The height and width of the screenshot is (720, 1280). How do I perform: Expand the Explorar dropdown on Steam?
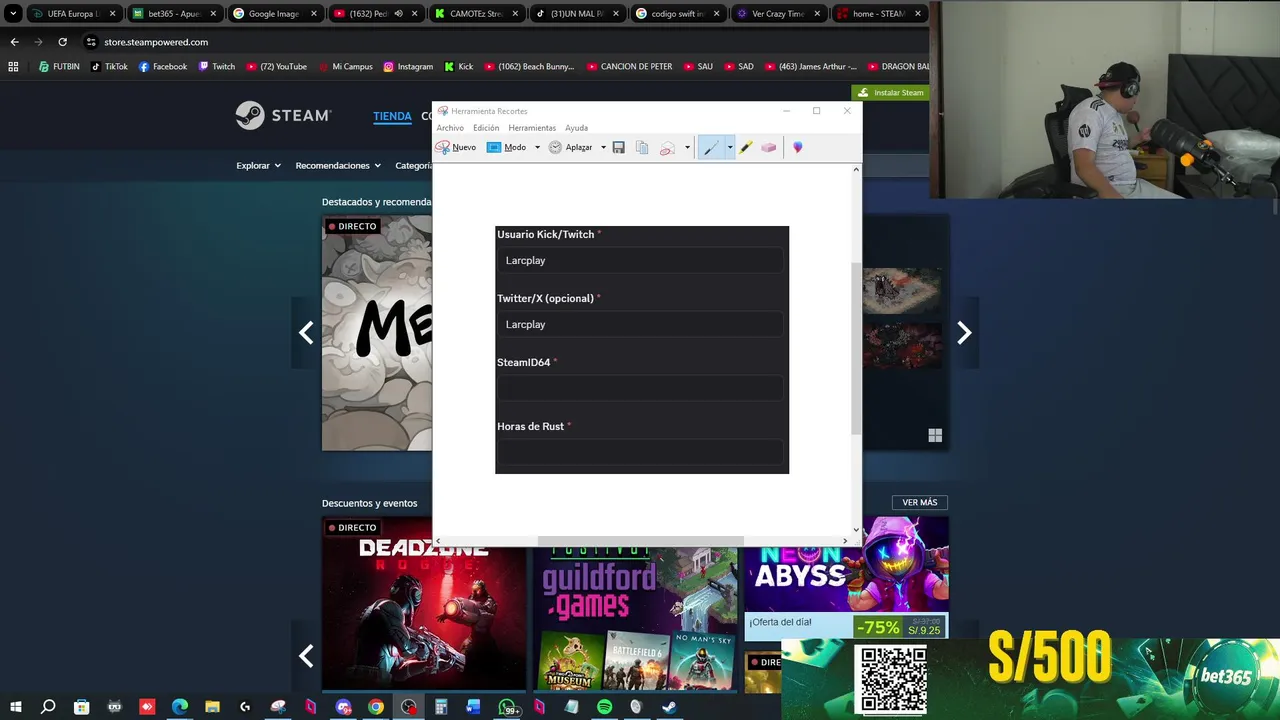click(x=258, y=165)
